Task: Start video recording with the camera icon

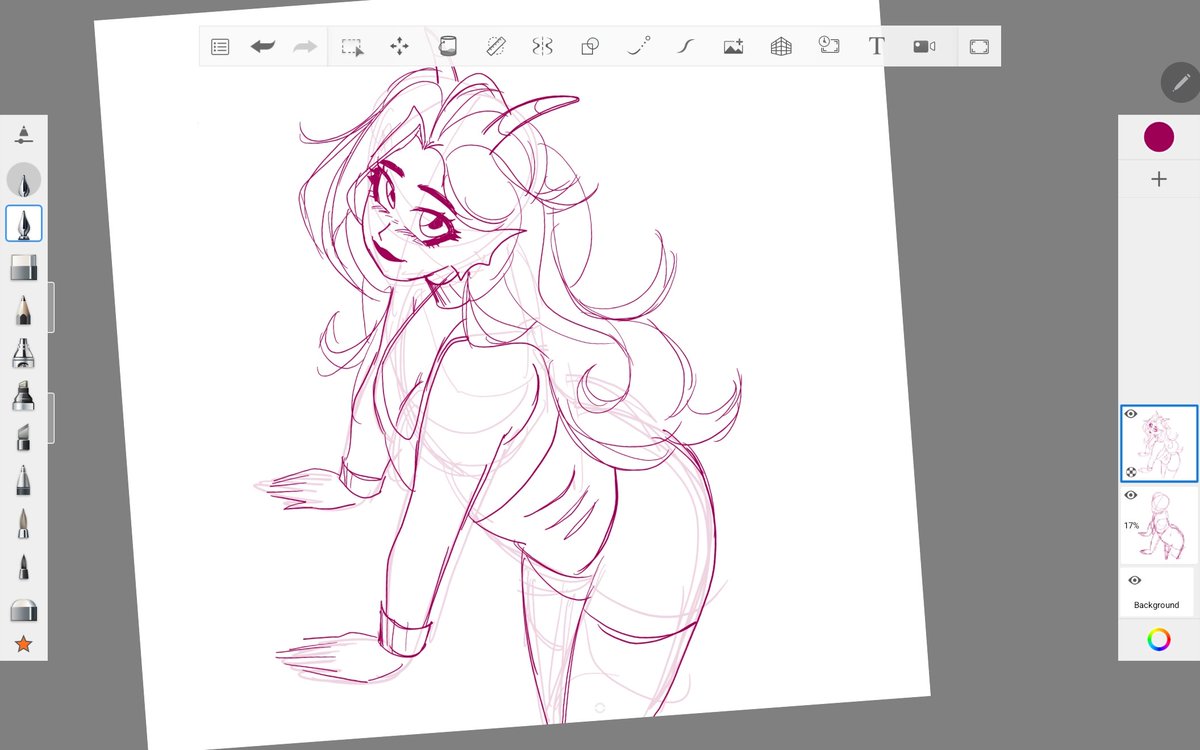Action: pos(924,46)
